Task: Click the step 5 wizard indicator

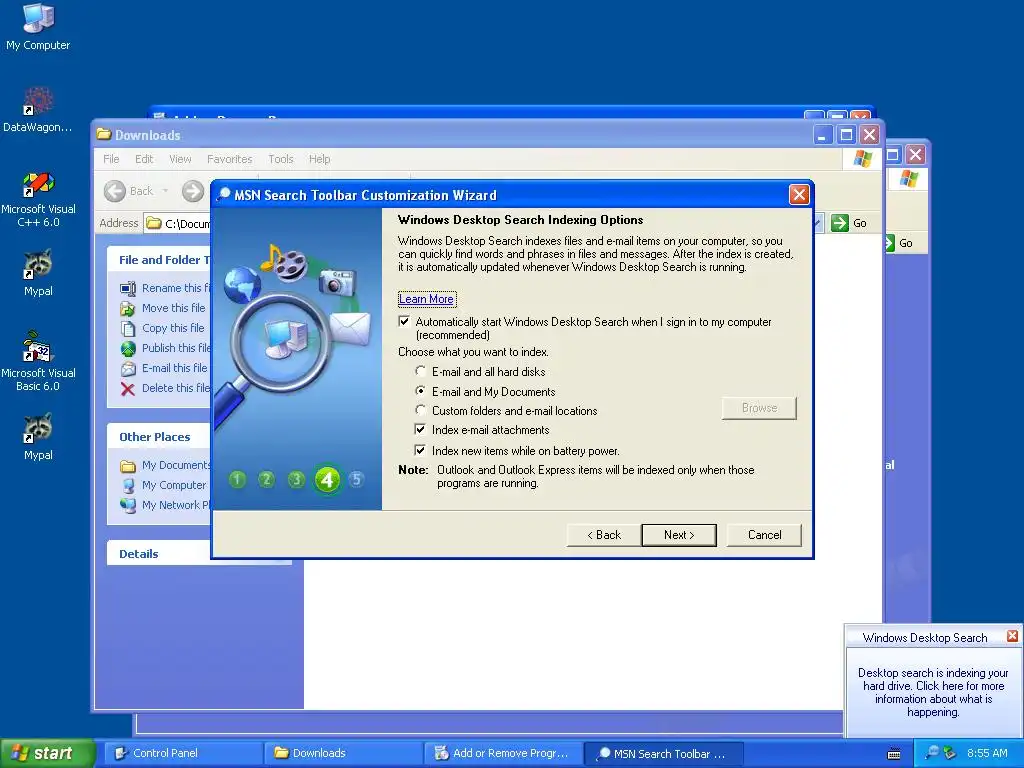Action: [356, 480]
